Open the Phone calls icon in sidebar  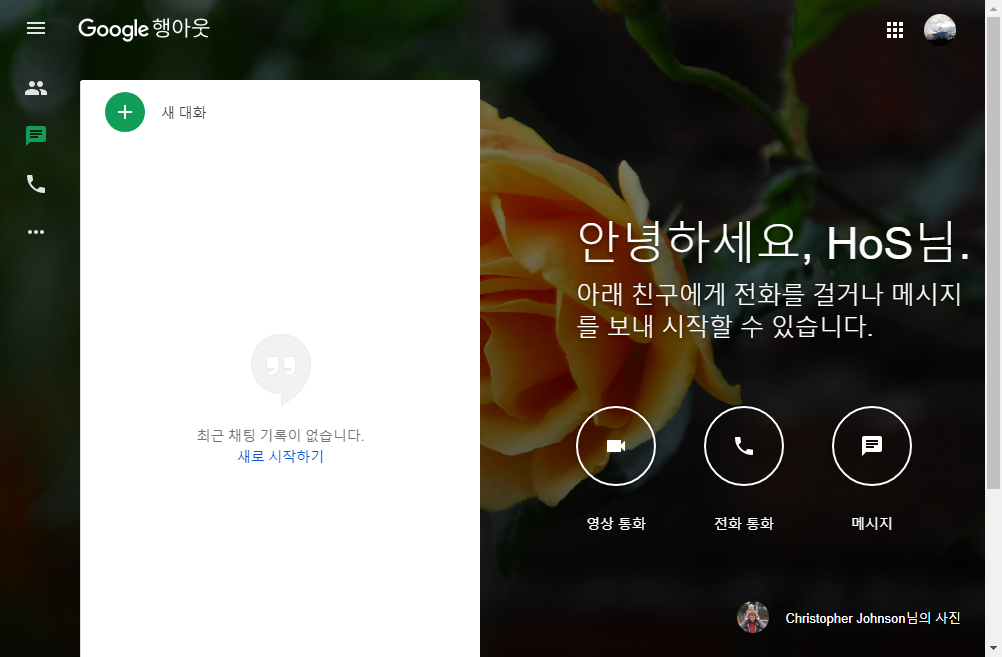coord(36,184)
